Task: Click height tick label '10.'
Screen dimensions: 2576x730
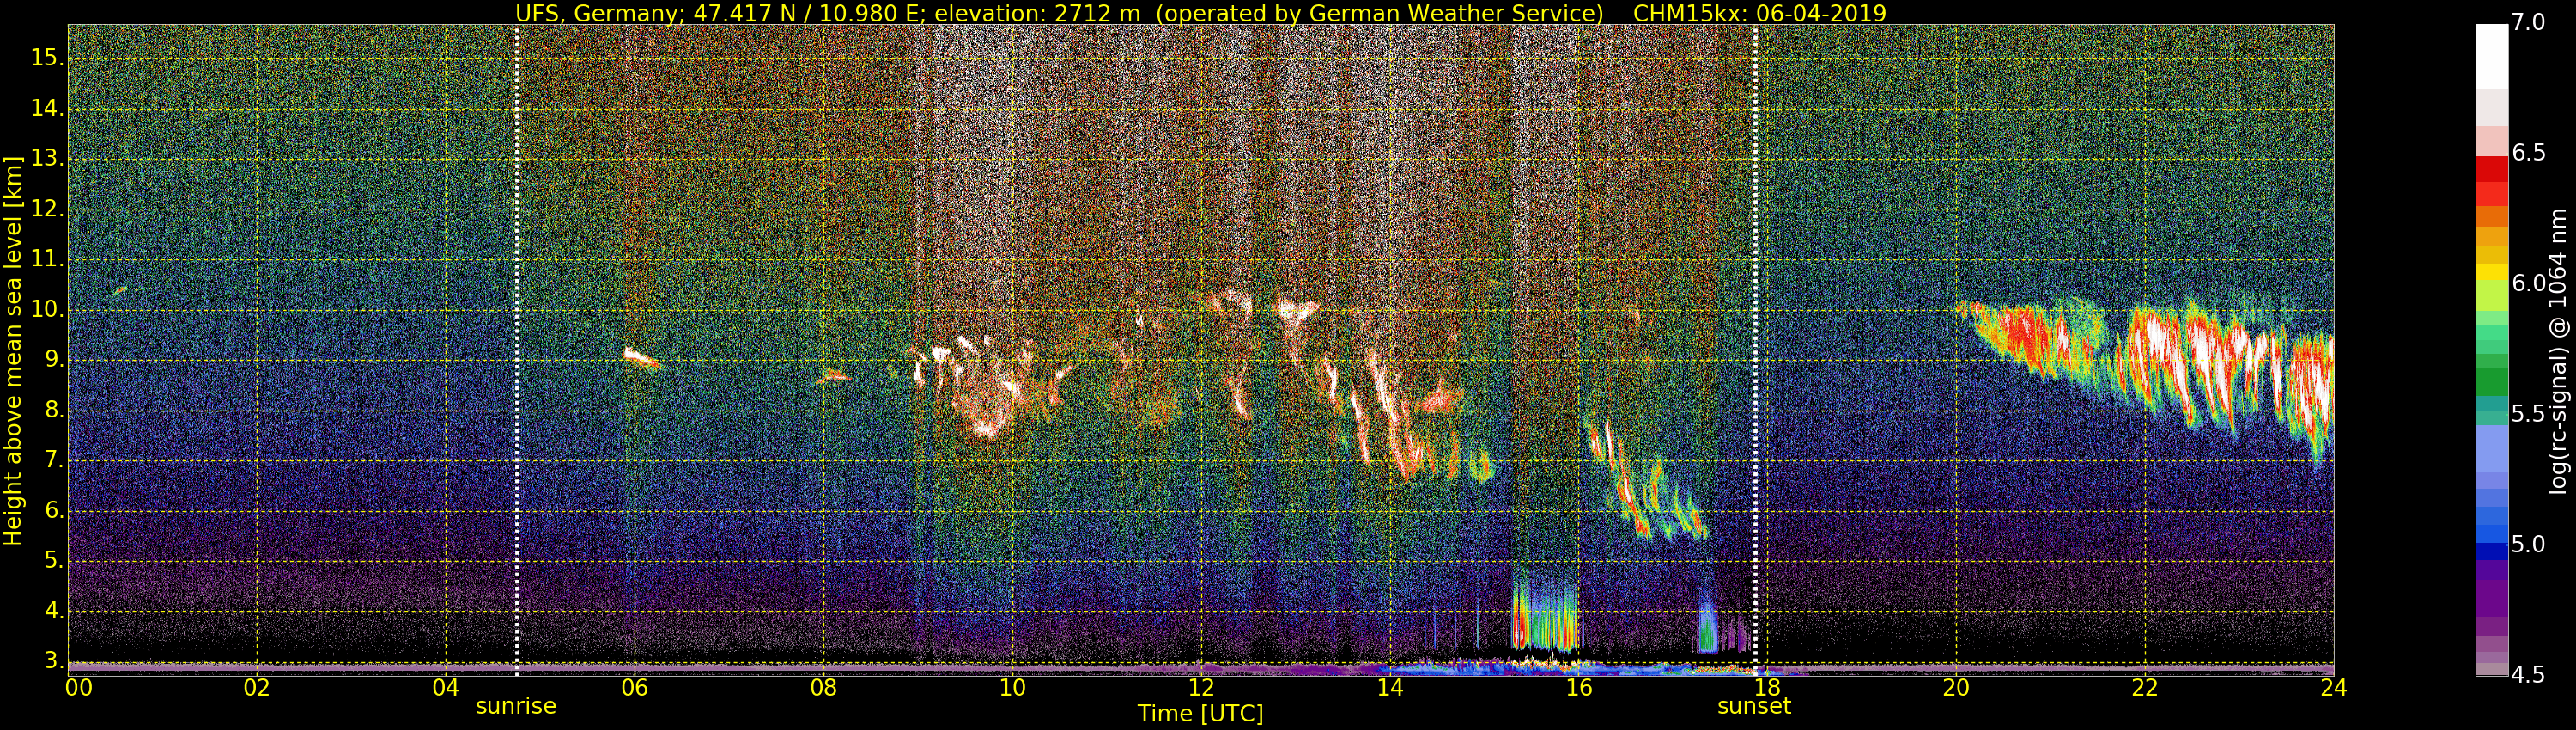Action: pos(47,309)
